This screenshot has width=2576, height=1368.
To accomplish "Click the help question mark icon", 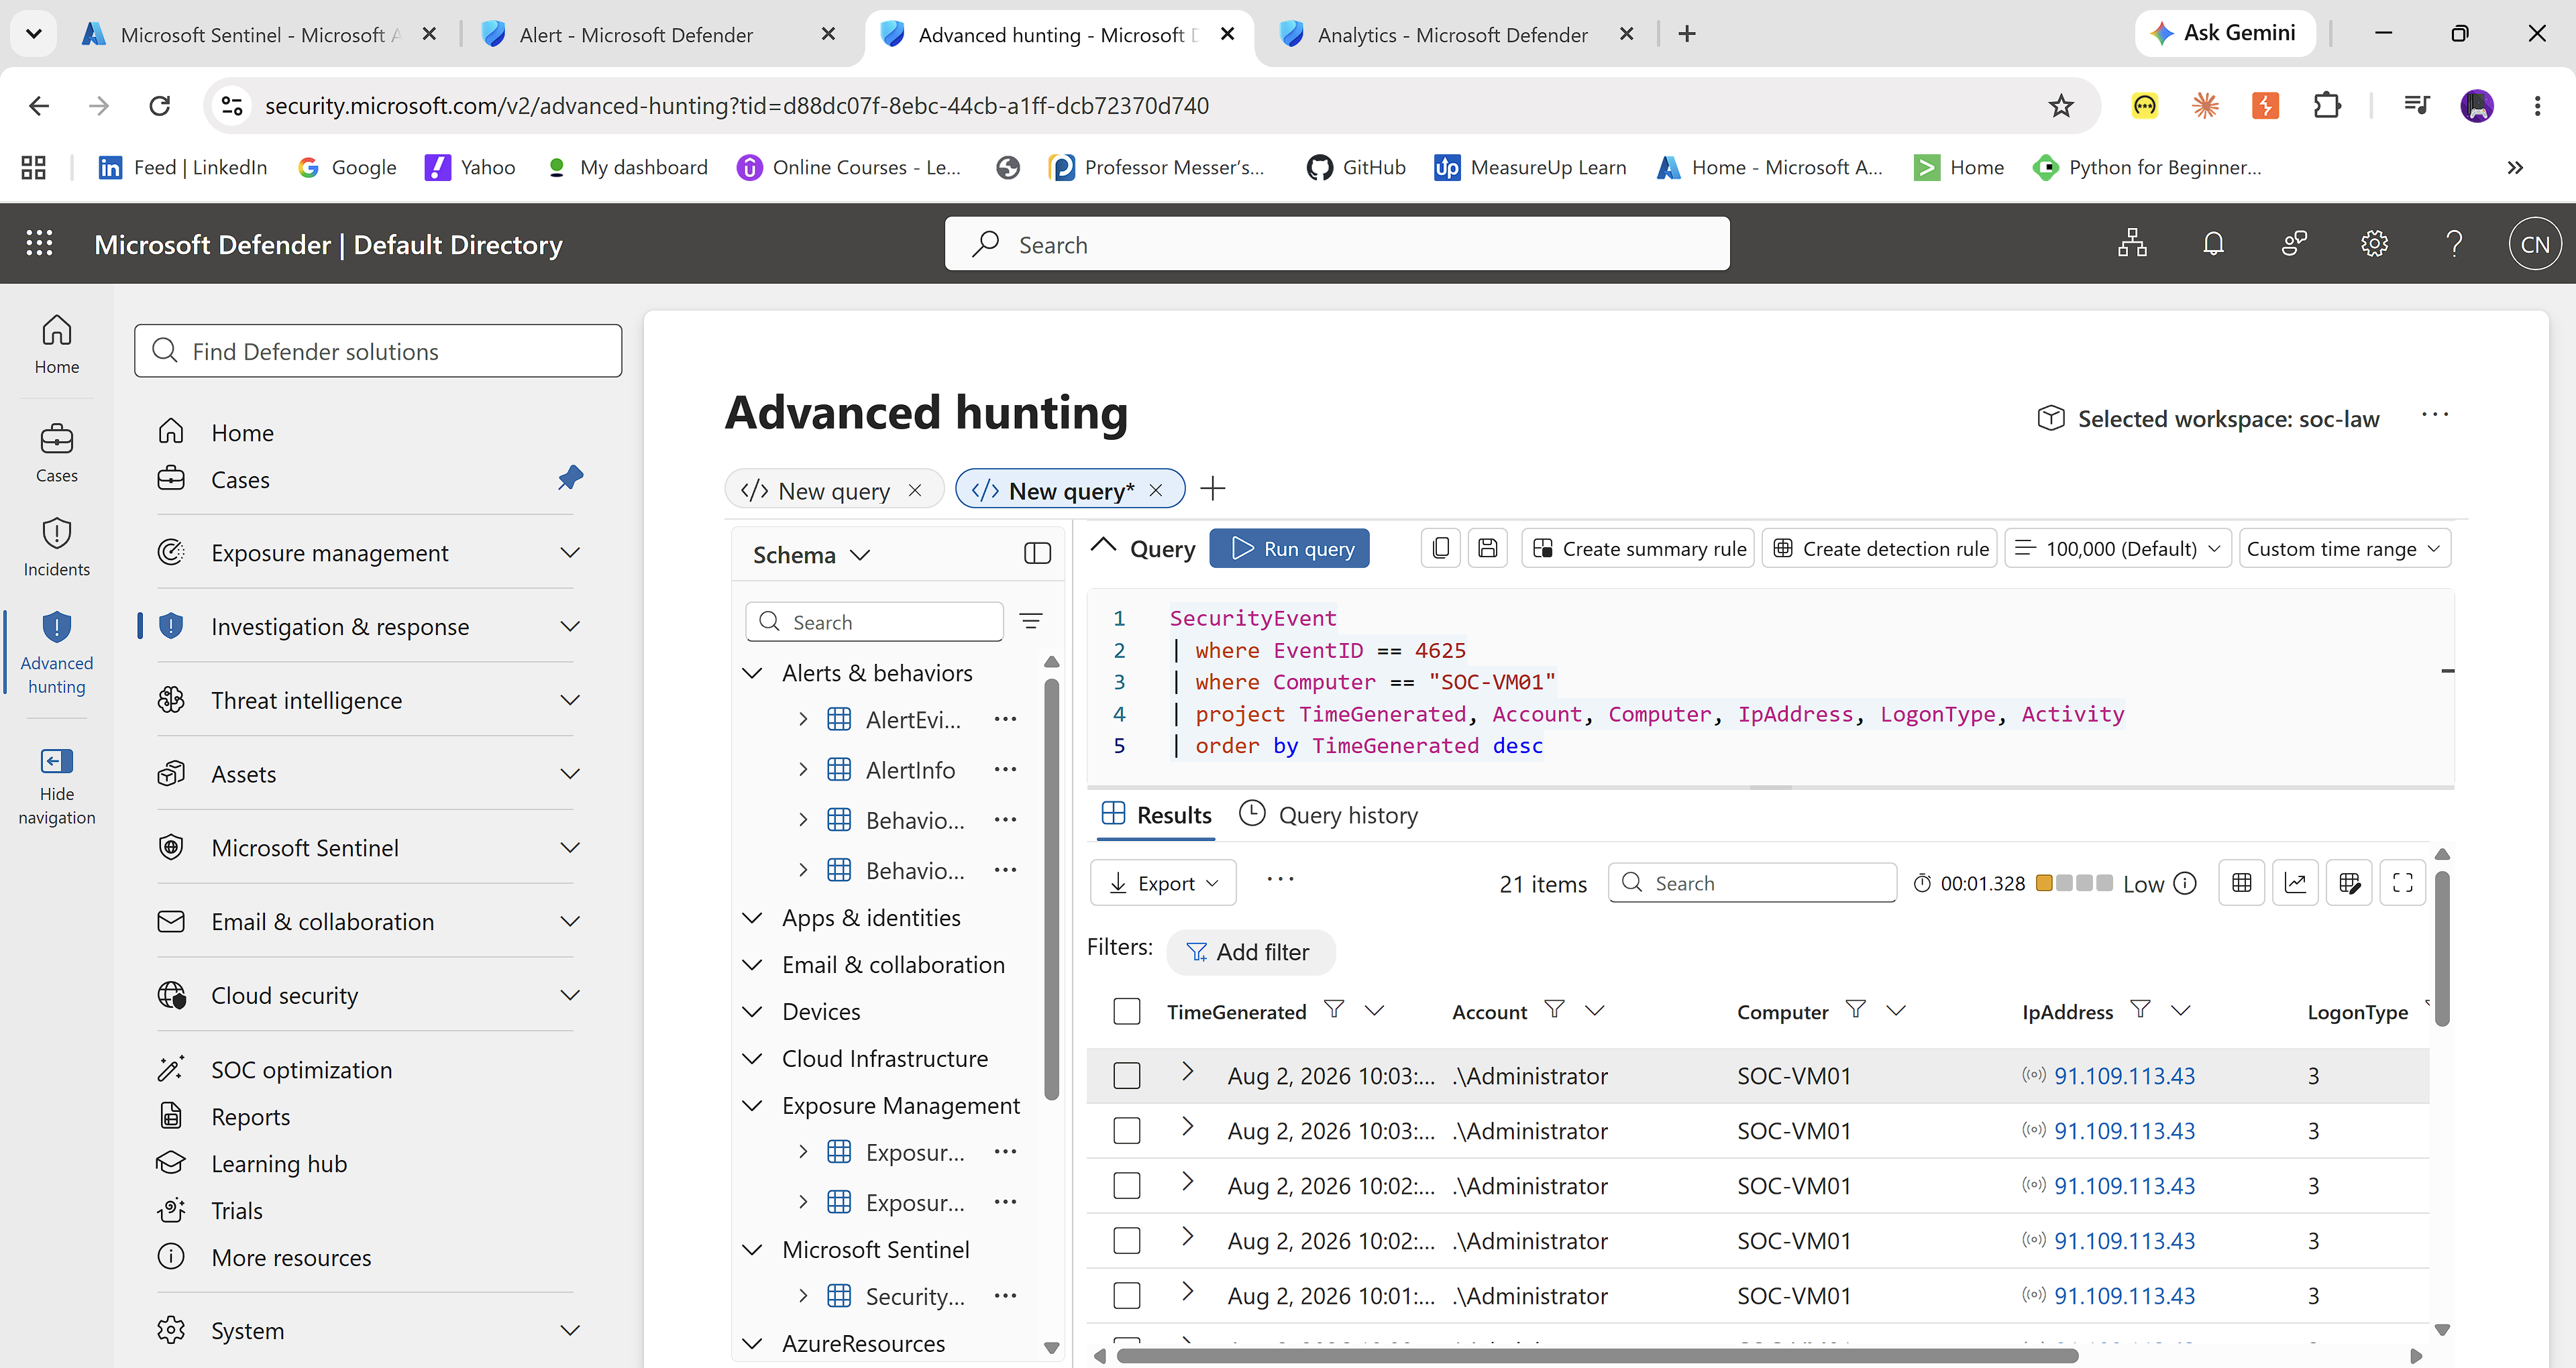I will (x=2454, y=243).
